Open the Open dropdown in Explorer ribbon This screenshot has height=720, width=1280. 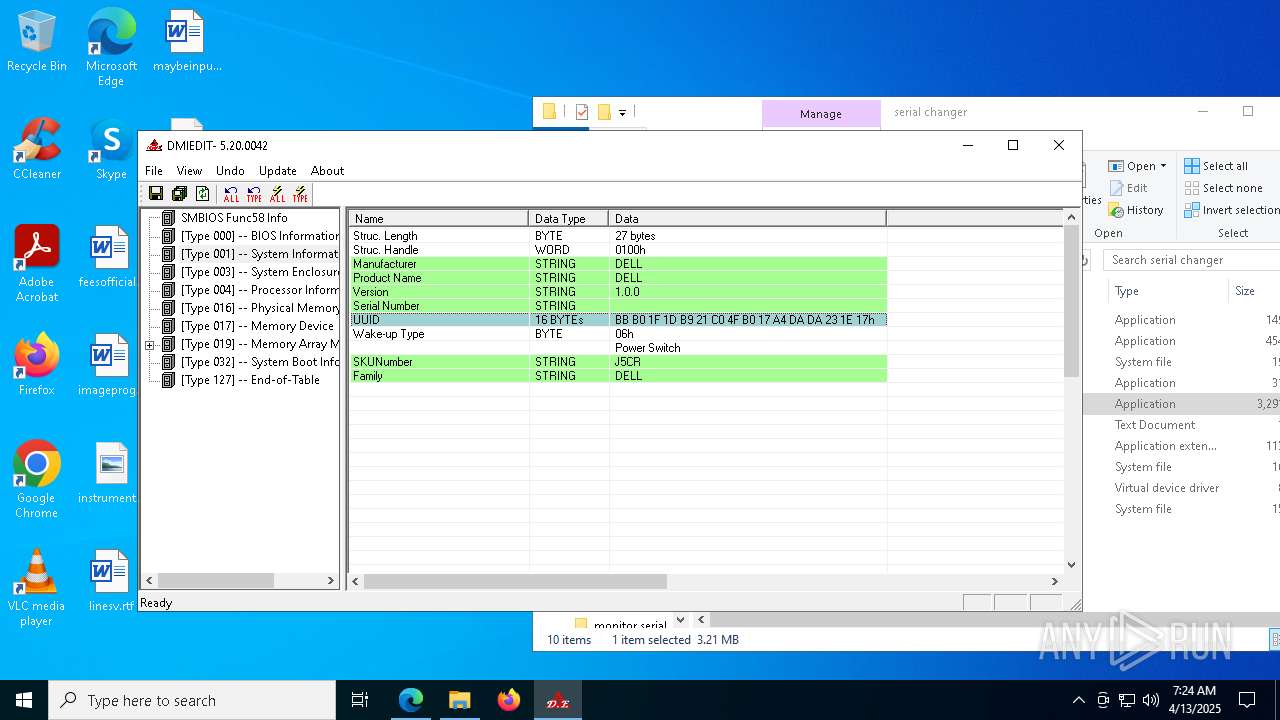(x=1138, y=166)
